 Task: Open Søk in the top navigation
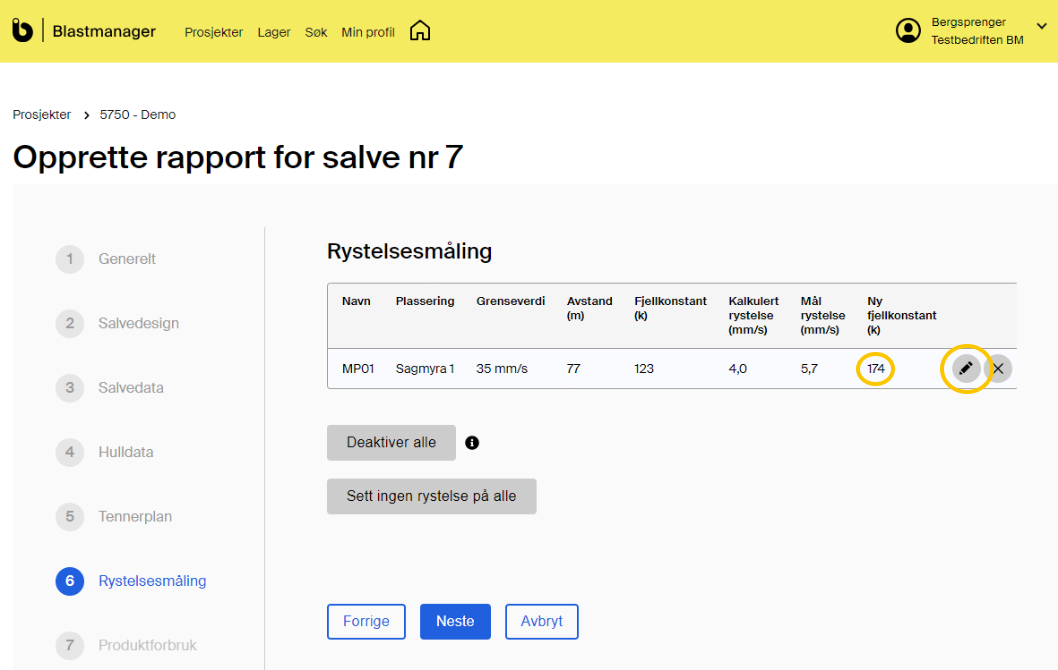(x=316, y=32)
